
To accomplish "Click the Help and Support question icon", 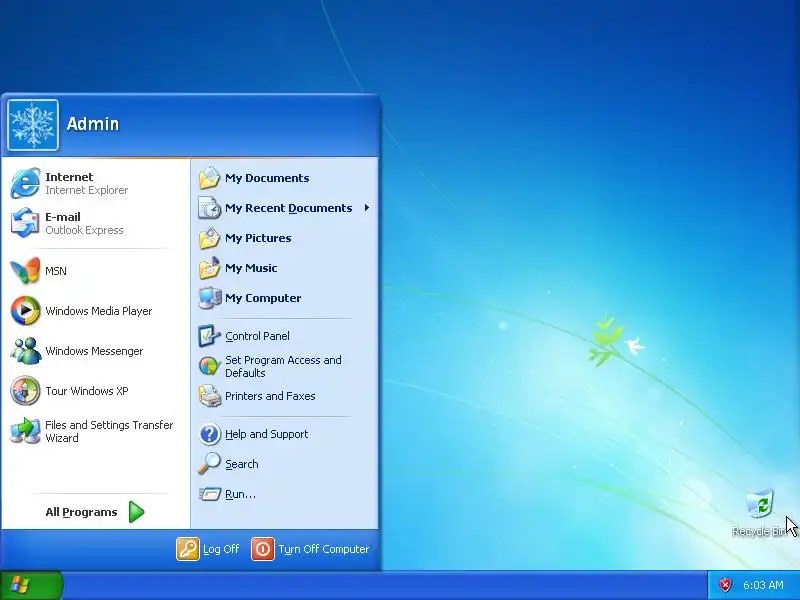I will click(x=209, y=434).
